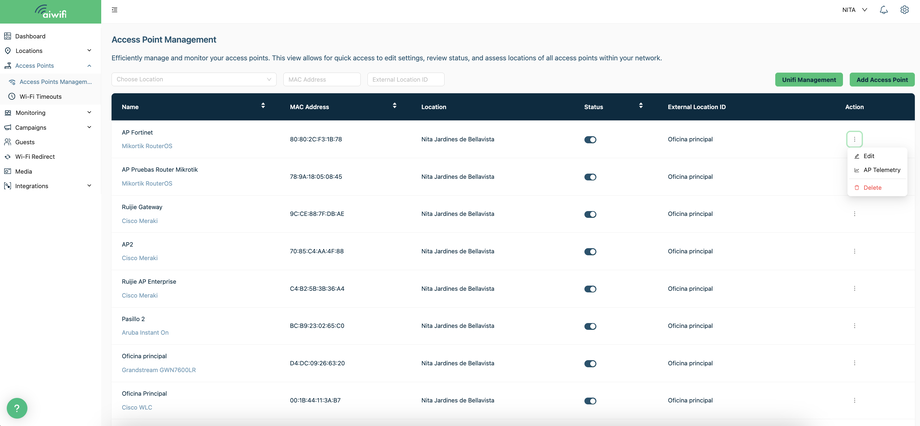
Task: Click MAC address 80:80:2C:F3:1B:78
Action: [316, 140]
